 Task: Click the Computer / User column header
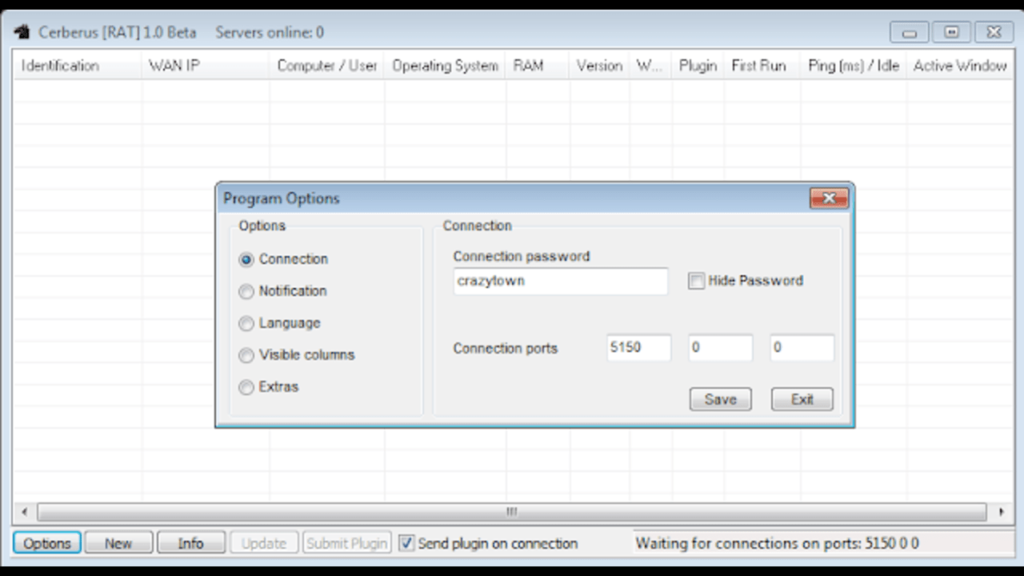(327, 66)
